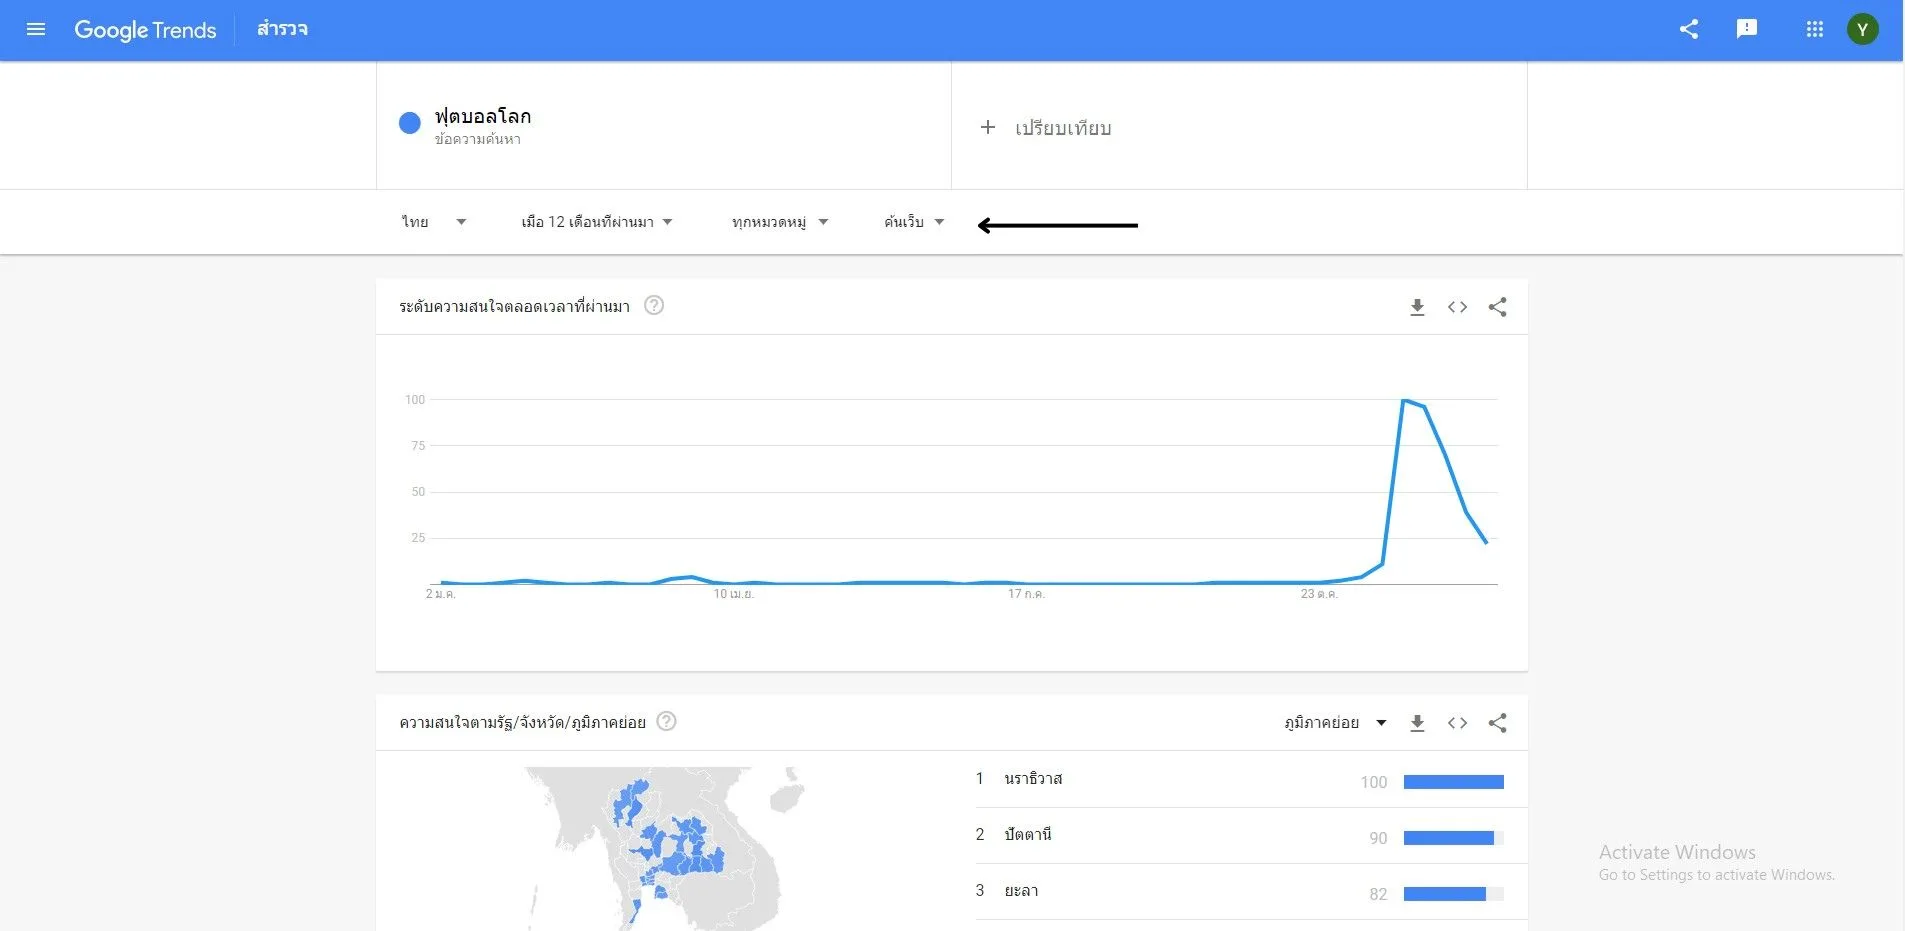Download the subregion interest data
Viewport: 1905px width, 931px height.
(1417, 723)
